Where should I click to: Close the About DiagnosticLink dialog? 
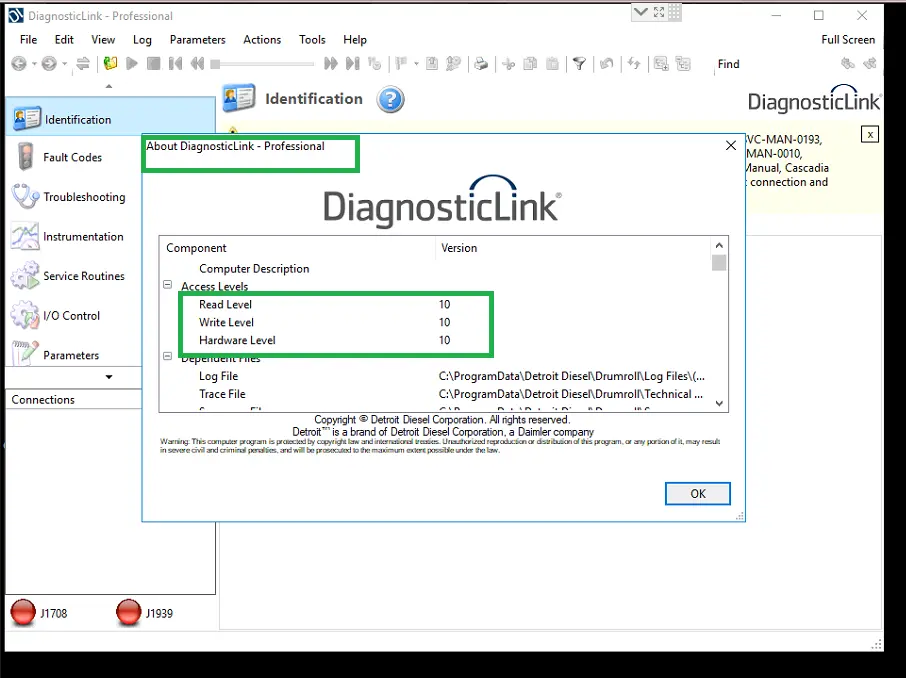coord(731,146)
